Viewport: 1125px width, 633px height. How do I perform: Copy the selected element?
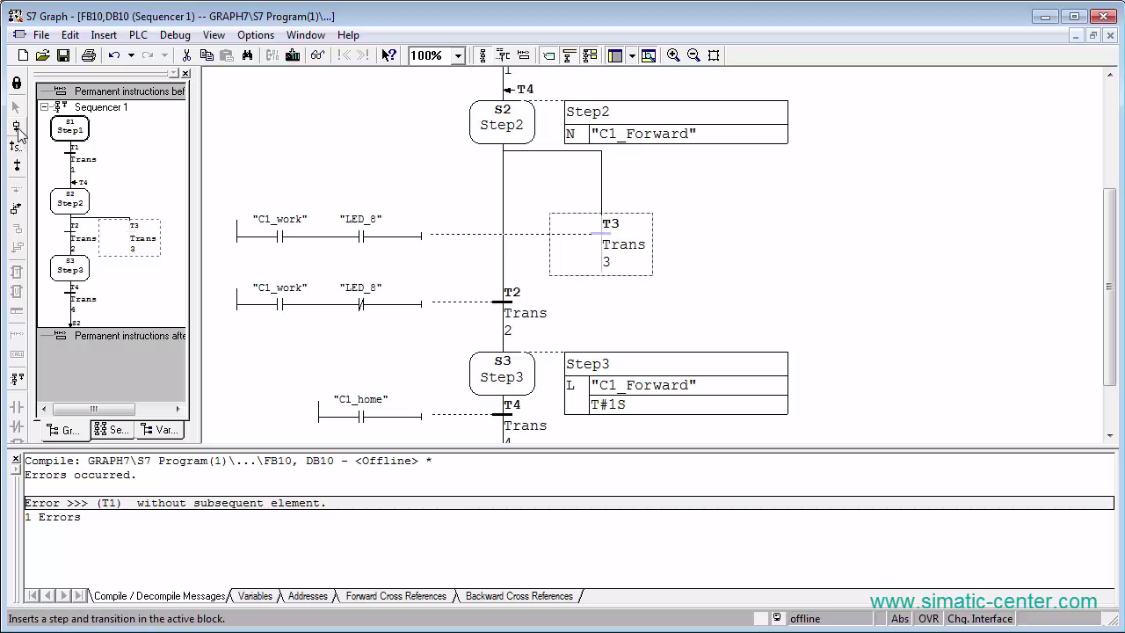coord(207,55)
